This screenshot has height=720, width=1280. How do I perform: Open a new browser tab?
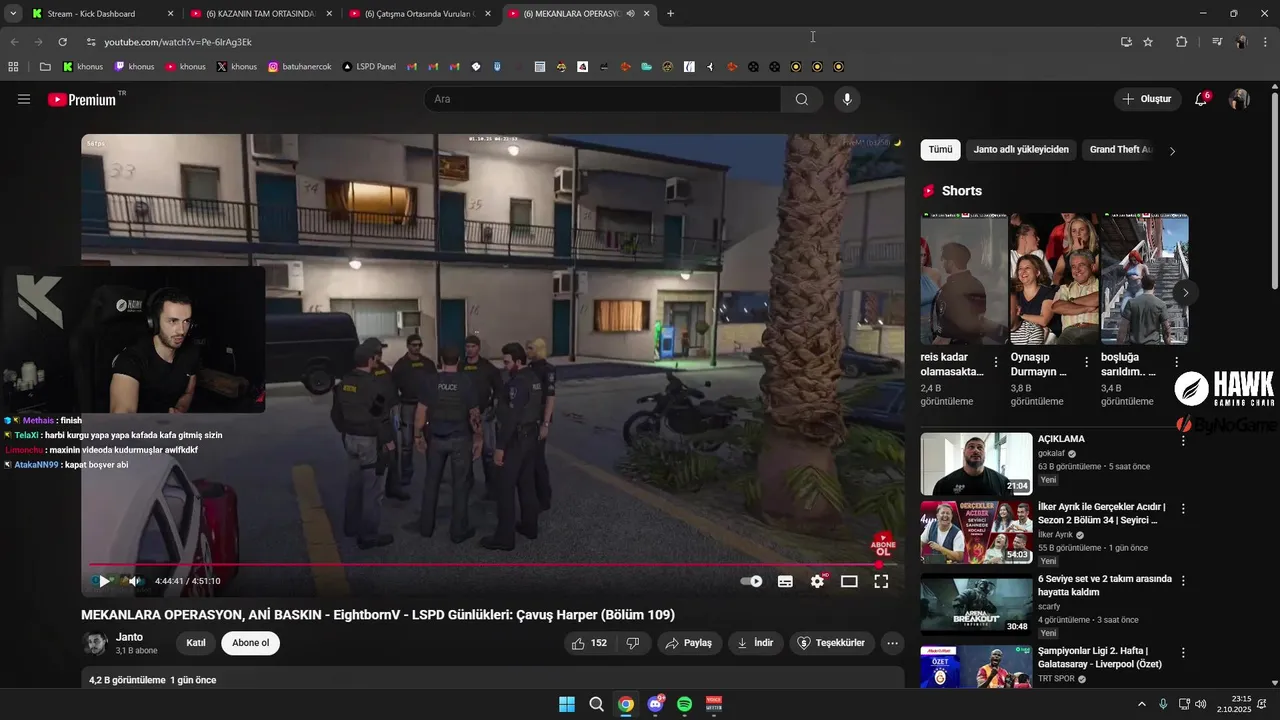pyautogui.click(x=670, y=14)
